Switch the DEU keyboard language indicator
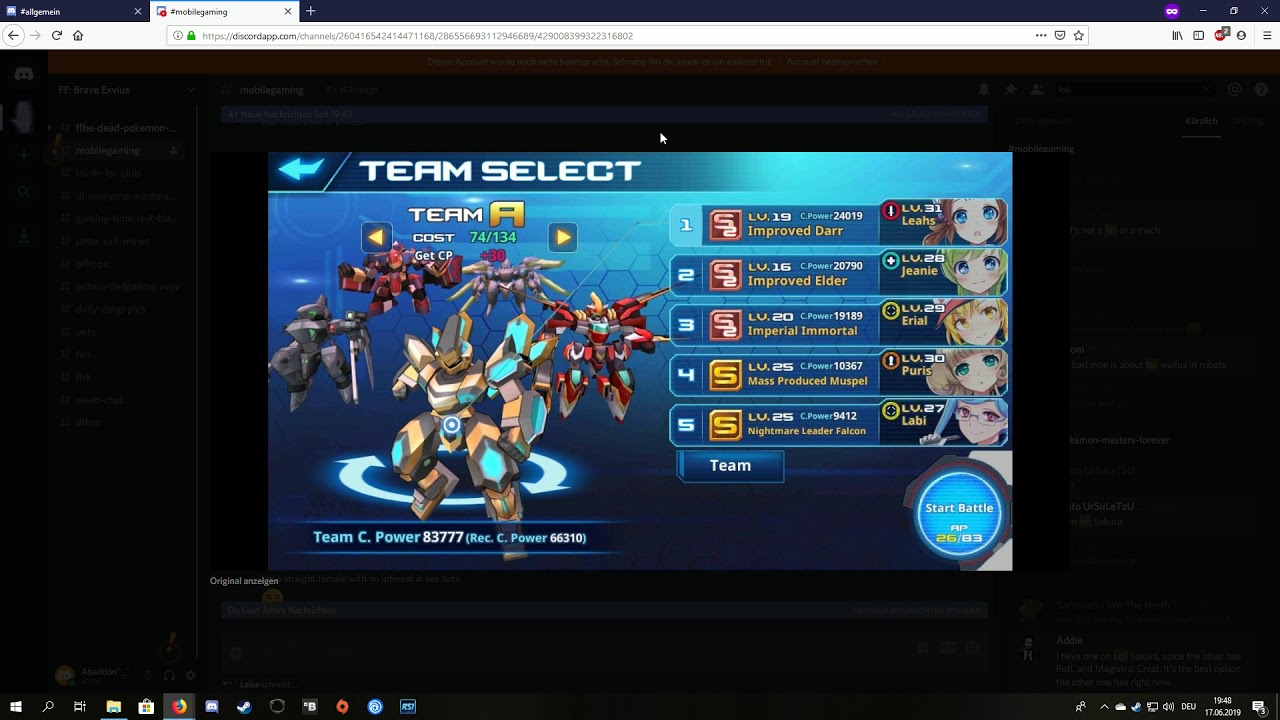 1189,707
